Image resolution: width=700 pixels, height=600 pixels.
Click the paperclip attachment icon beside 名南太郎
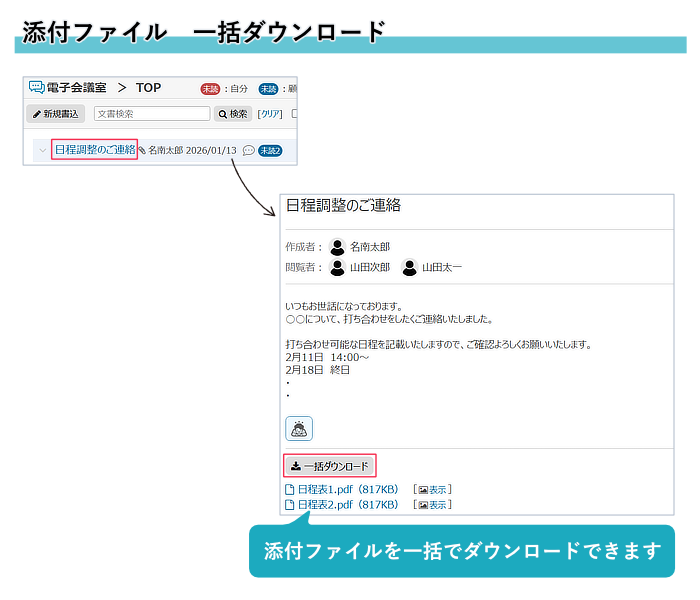(142, 151)
